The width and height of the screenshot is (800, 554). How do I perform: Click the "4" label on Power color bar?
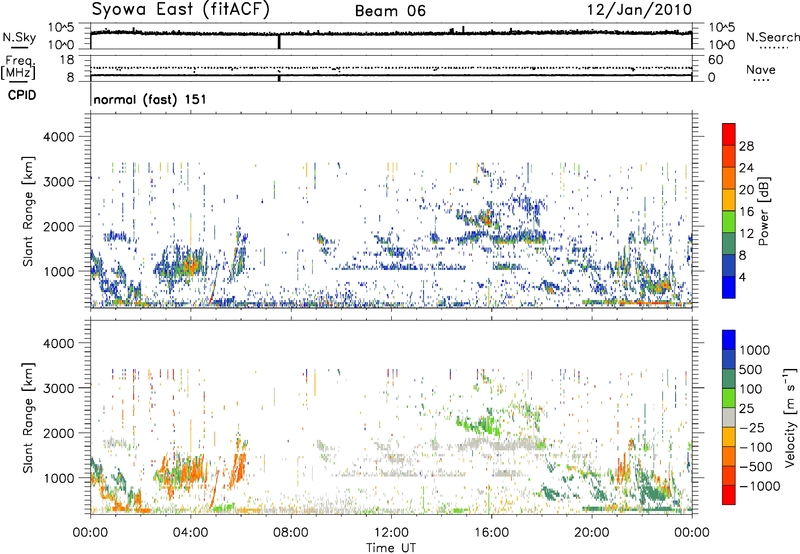click(x=743, y=277)
